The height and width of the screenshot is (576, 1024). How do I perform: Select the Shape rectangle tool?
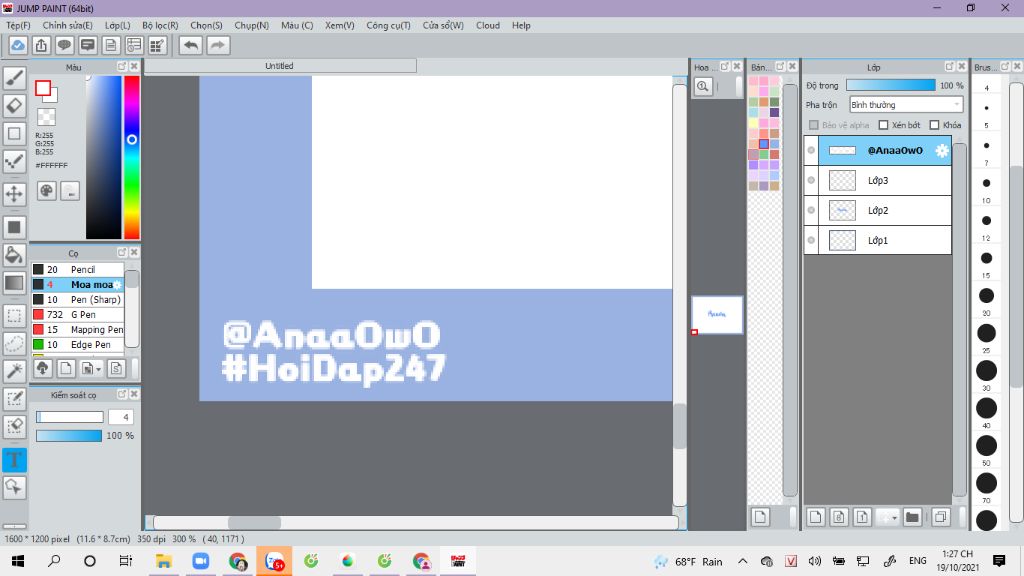[x=14, y=133]
